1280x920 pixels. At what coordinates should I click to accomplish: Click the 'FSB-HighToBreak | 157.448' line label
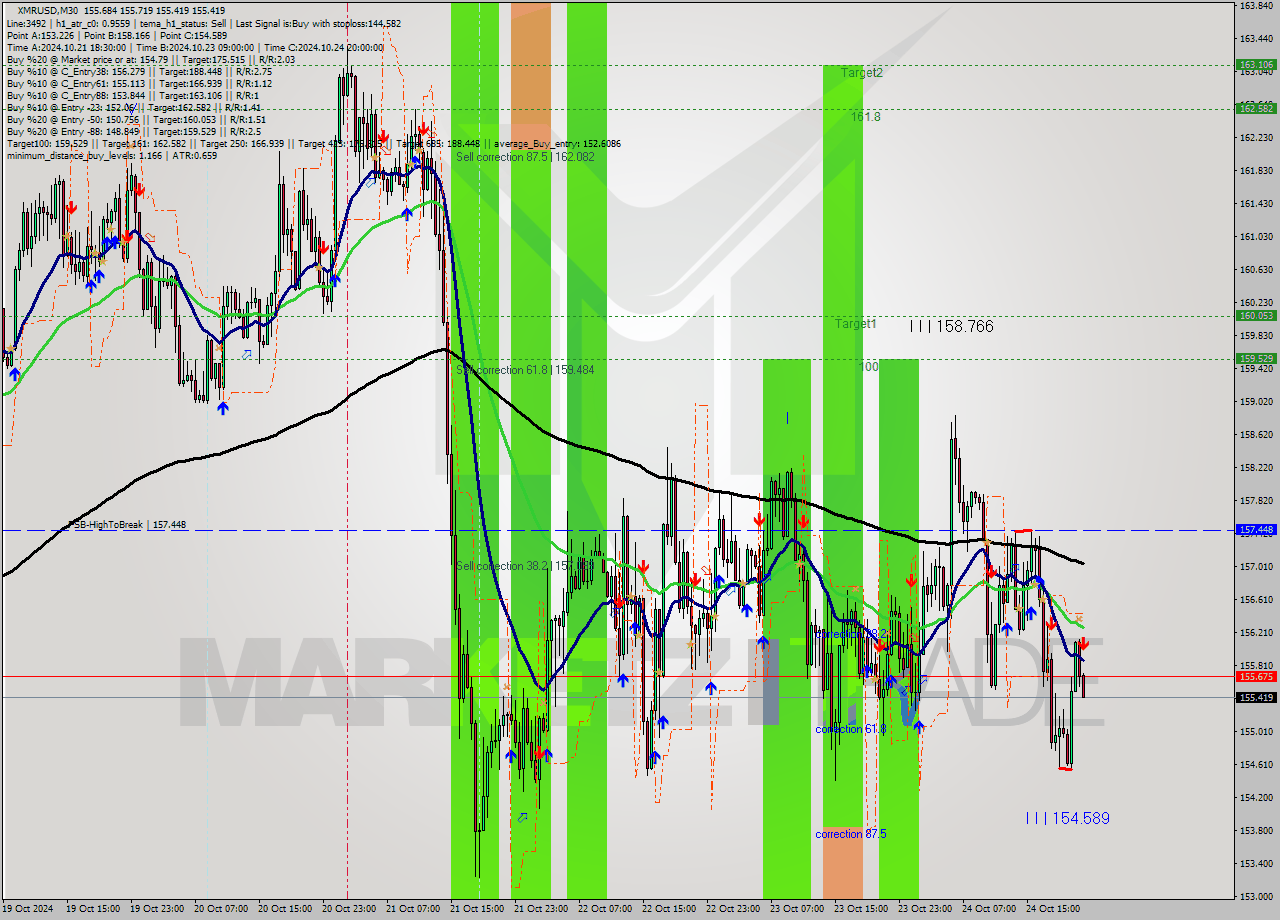[x=126, y=524]
